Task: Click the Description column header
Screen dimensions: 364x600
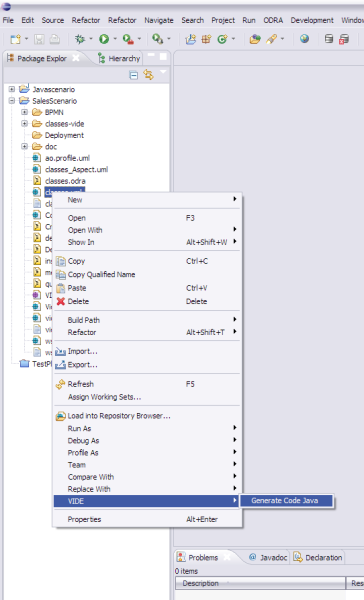Action: 260,583
